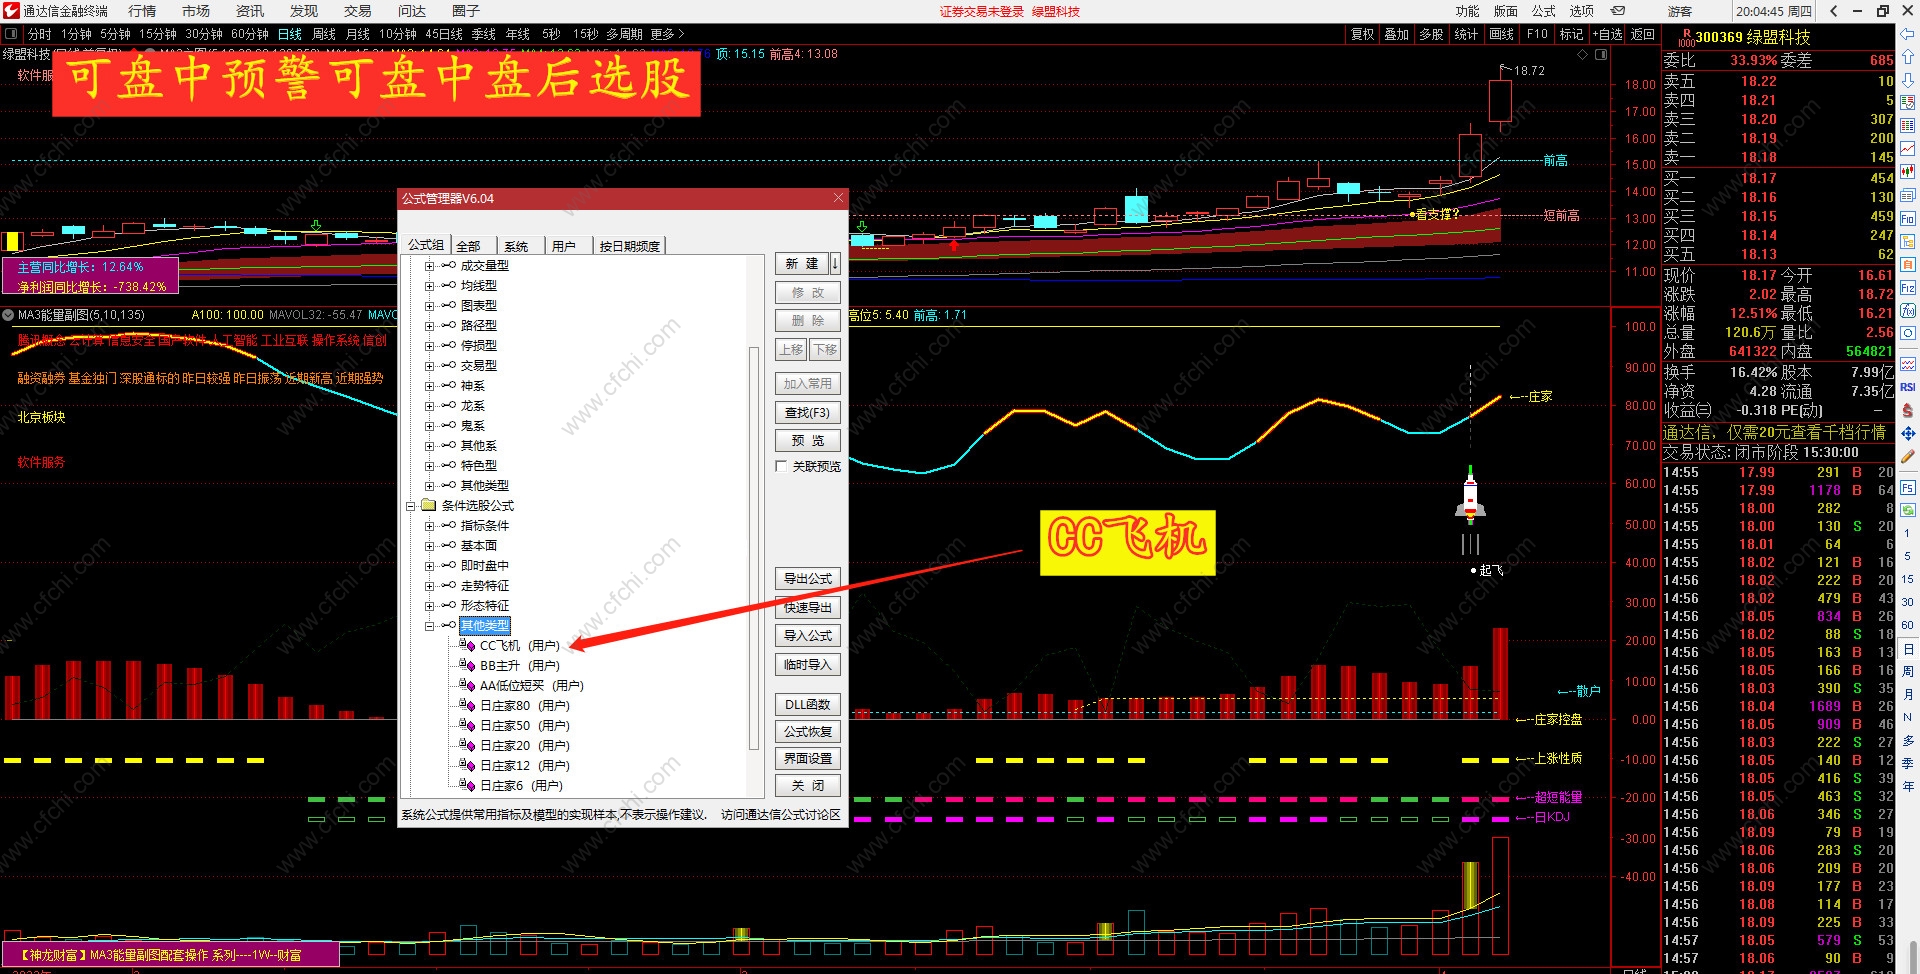Screen dimensions: 1920x974
Task: Open the 行情 menu
Action: click(142, 11)
